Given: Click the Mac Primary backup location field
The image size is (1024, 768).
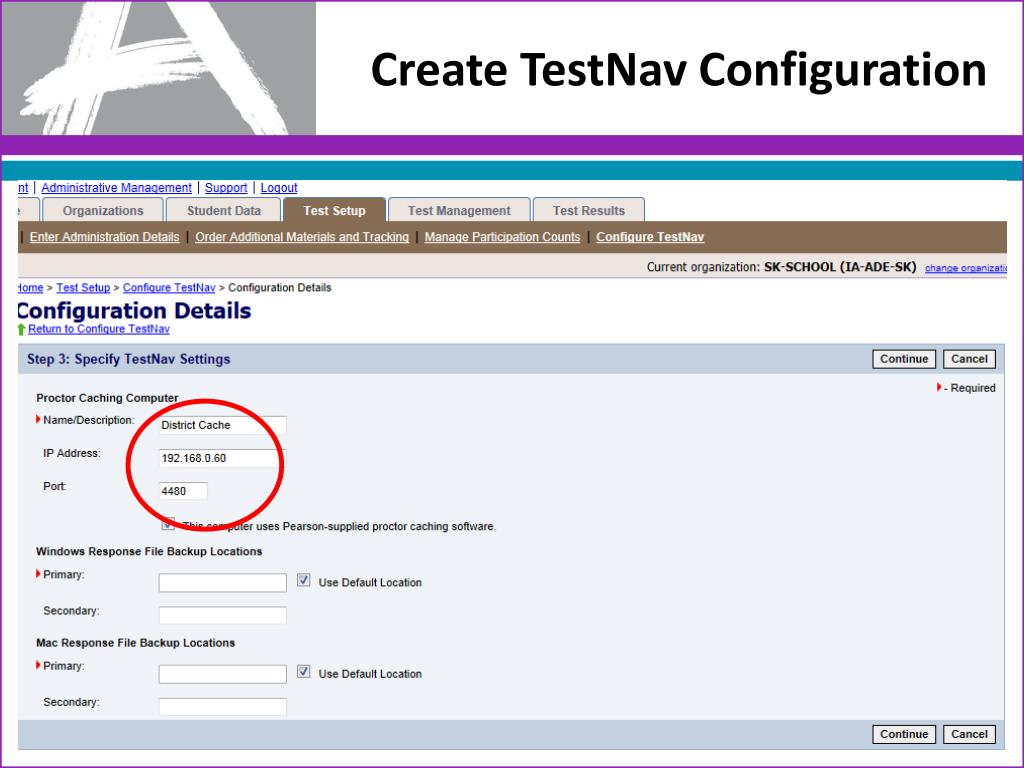Looking at the screenshot, I should coord(222,674).
